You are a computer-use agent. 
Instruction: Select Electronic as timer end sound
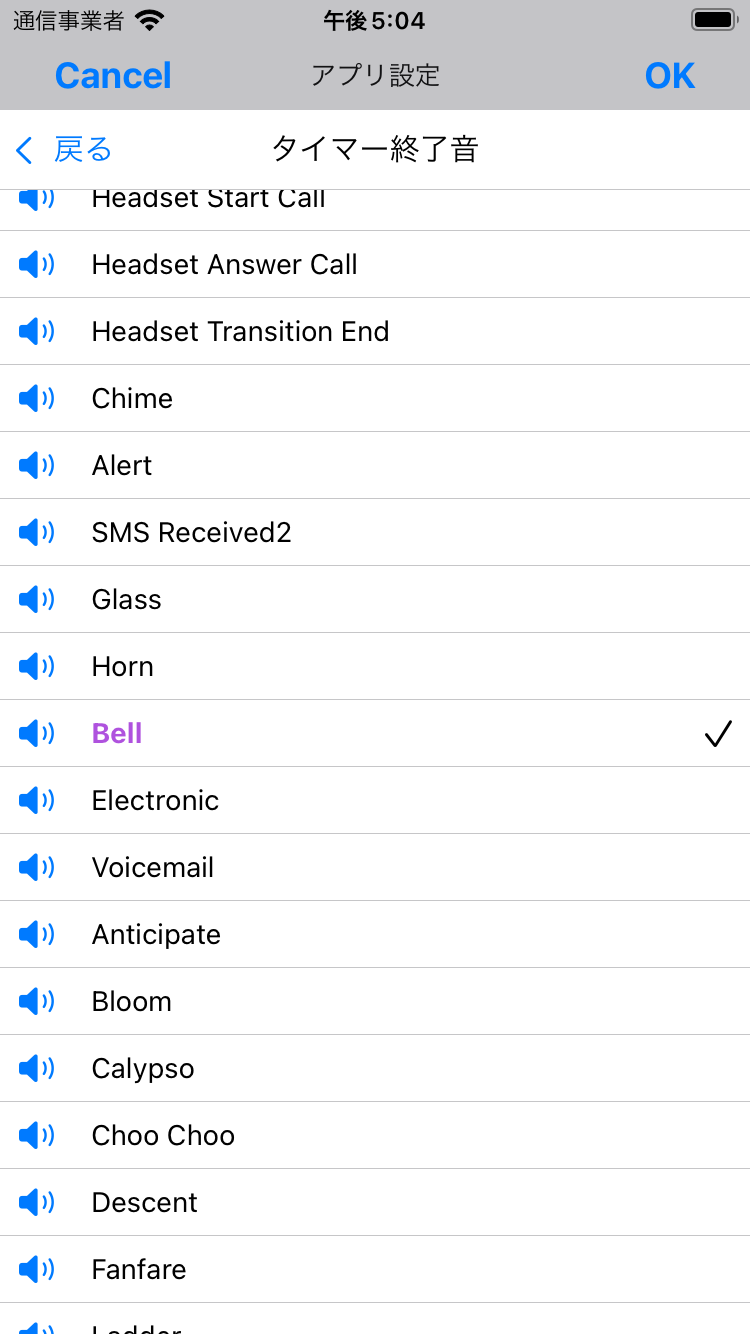pyautogui.click(x=375, y=800)
